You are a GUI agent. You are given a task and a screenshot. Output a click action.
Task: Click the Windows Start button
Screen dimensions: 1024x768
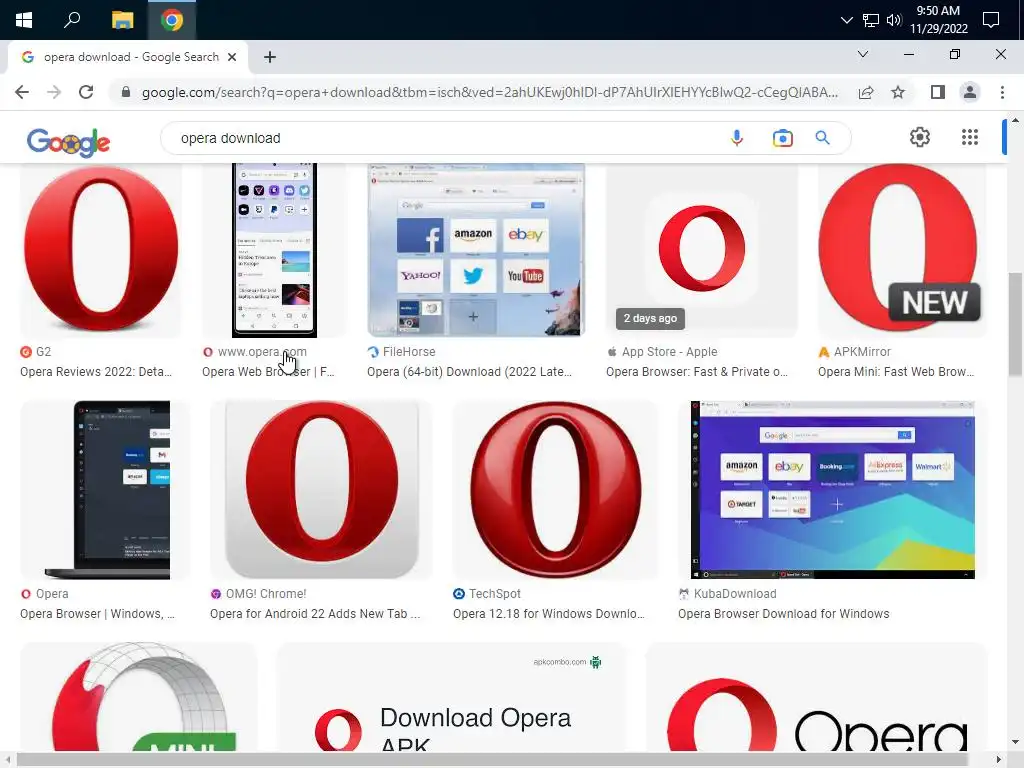(24, 20)
